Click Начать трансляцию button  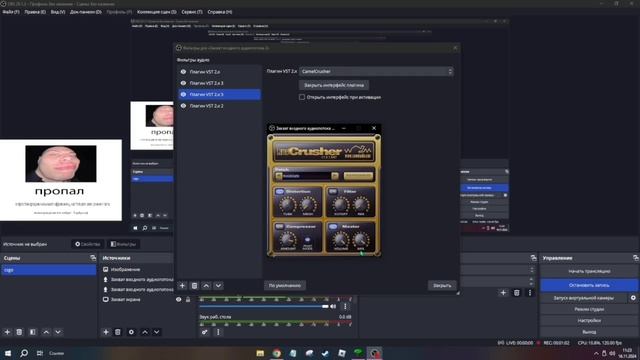click(x=589, y=271)
